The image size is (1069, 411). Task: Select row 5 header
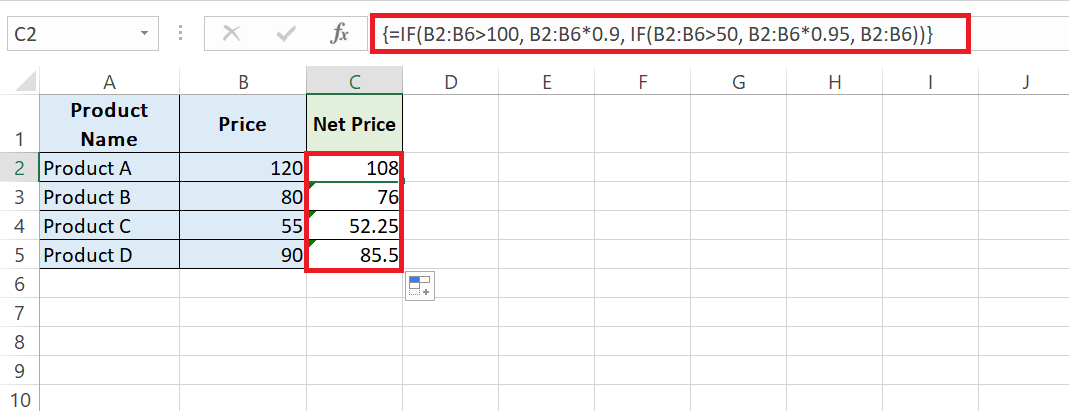19,254
